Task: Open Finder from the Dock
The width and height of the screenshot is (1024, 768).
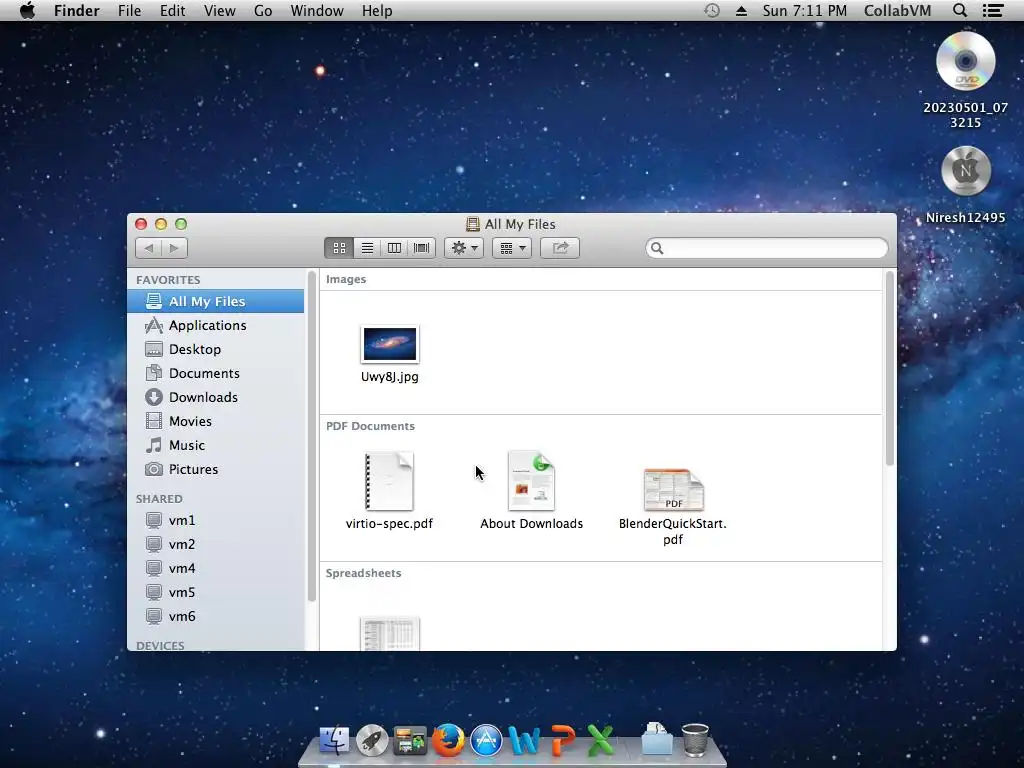Action: click(334, 741)
